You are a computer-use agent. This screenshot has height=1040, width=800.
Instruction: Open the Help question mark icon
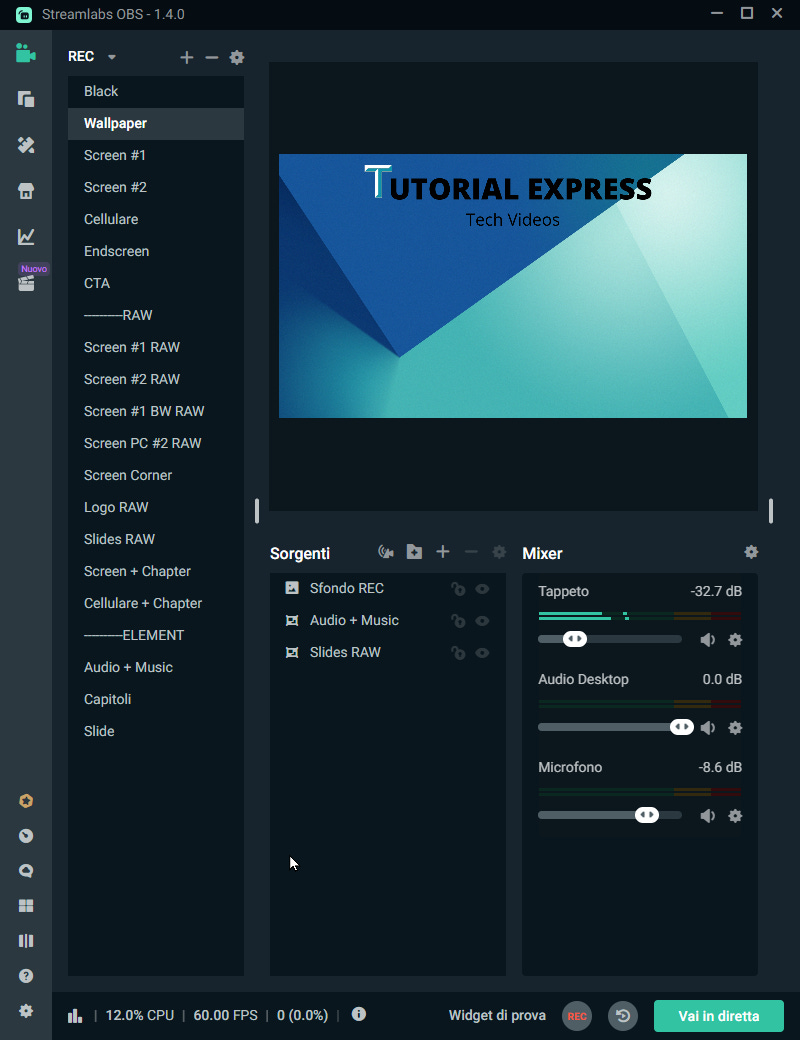26,976
